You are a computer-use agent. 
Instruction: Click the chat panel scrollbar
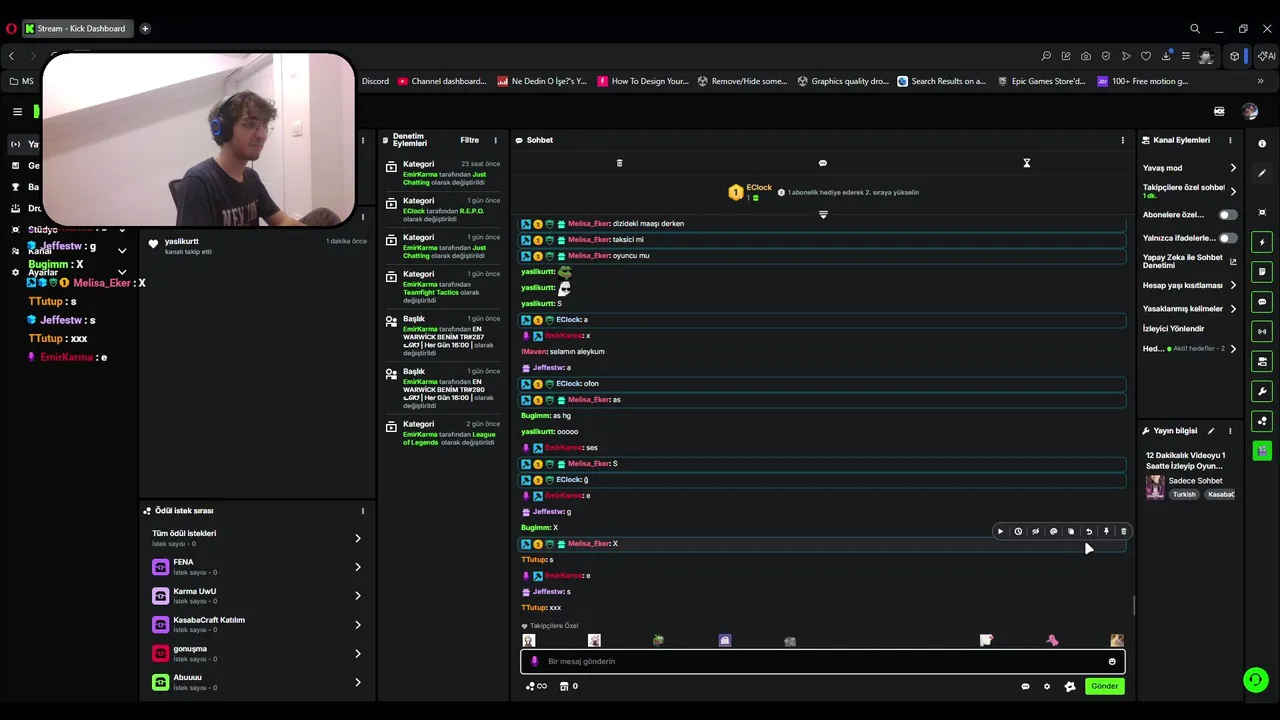coord(1133,605)
